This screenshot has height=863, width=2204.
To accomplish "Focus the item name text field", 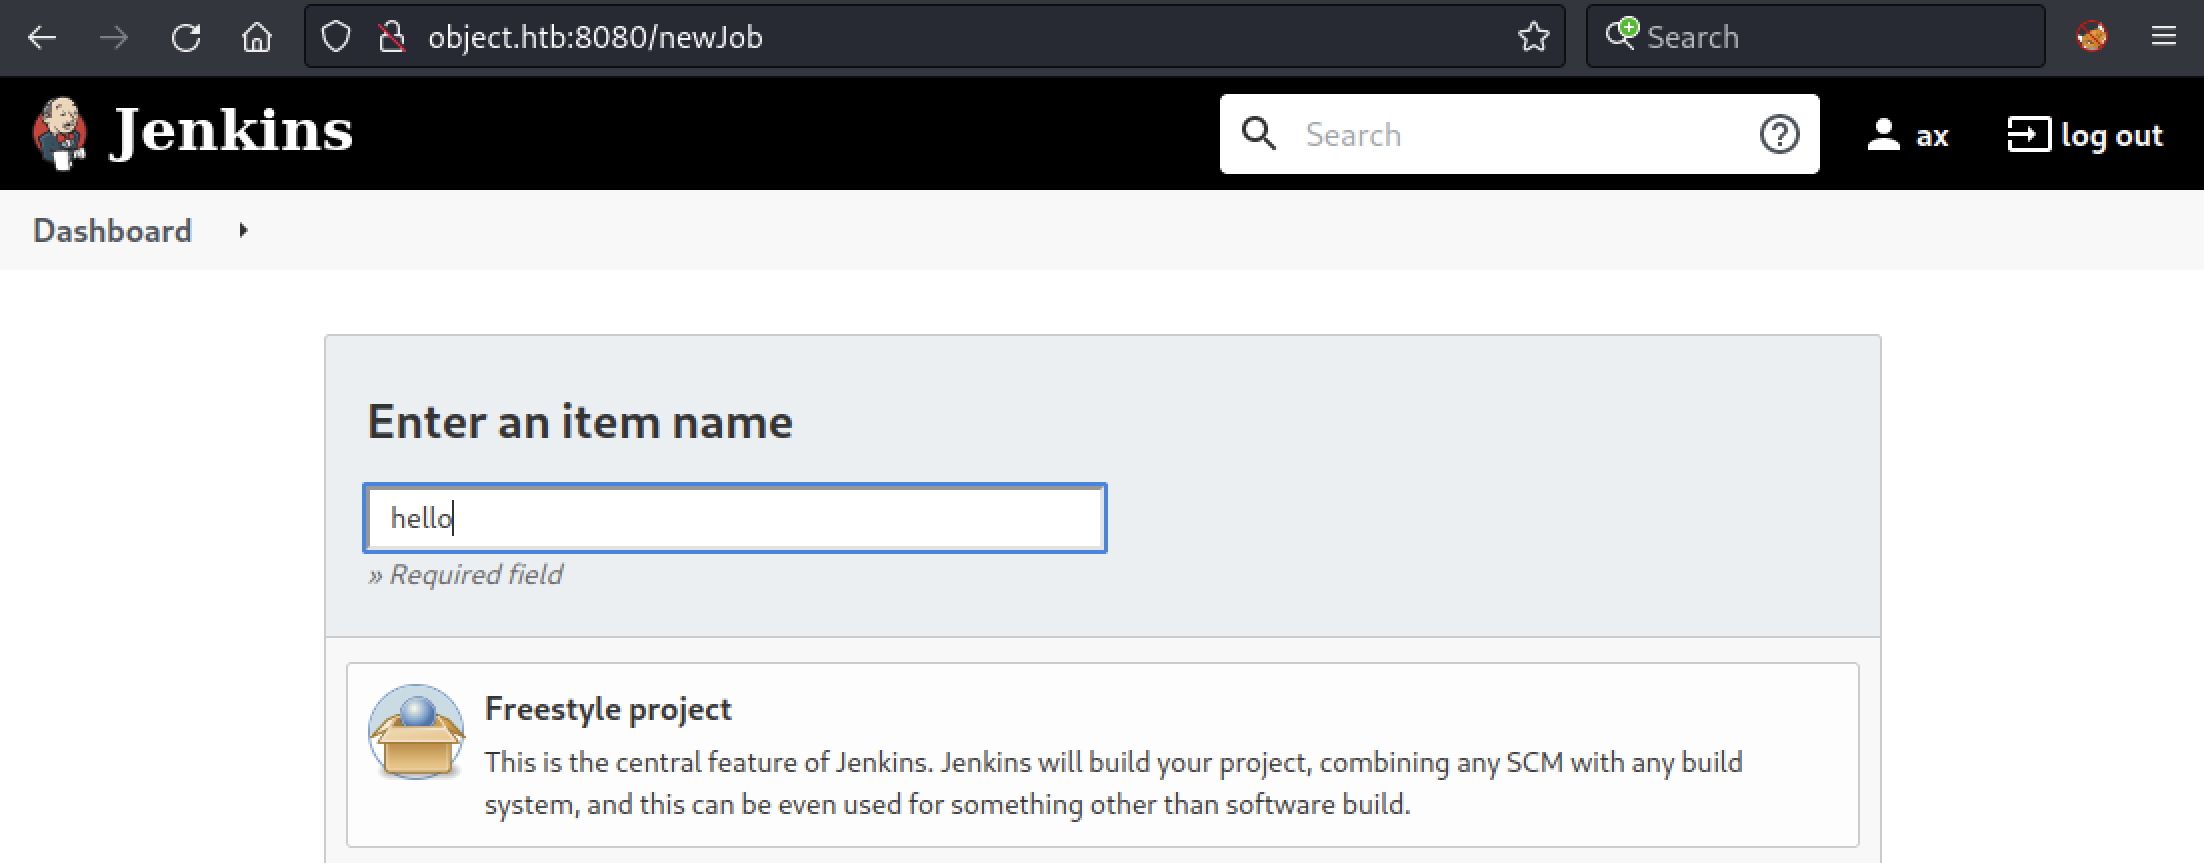I will [735, 518].
